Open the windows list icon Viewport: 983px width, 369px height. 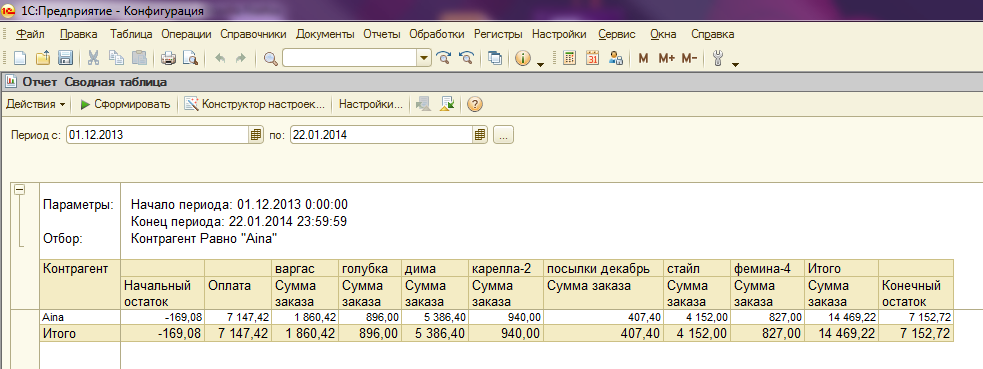pos(495,58)
